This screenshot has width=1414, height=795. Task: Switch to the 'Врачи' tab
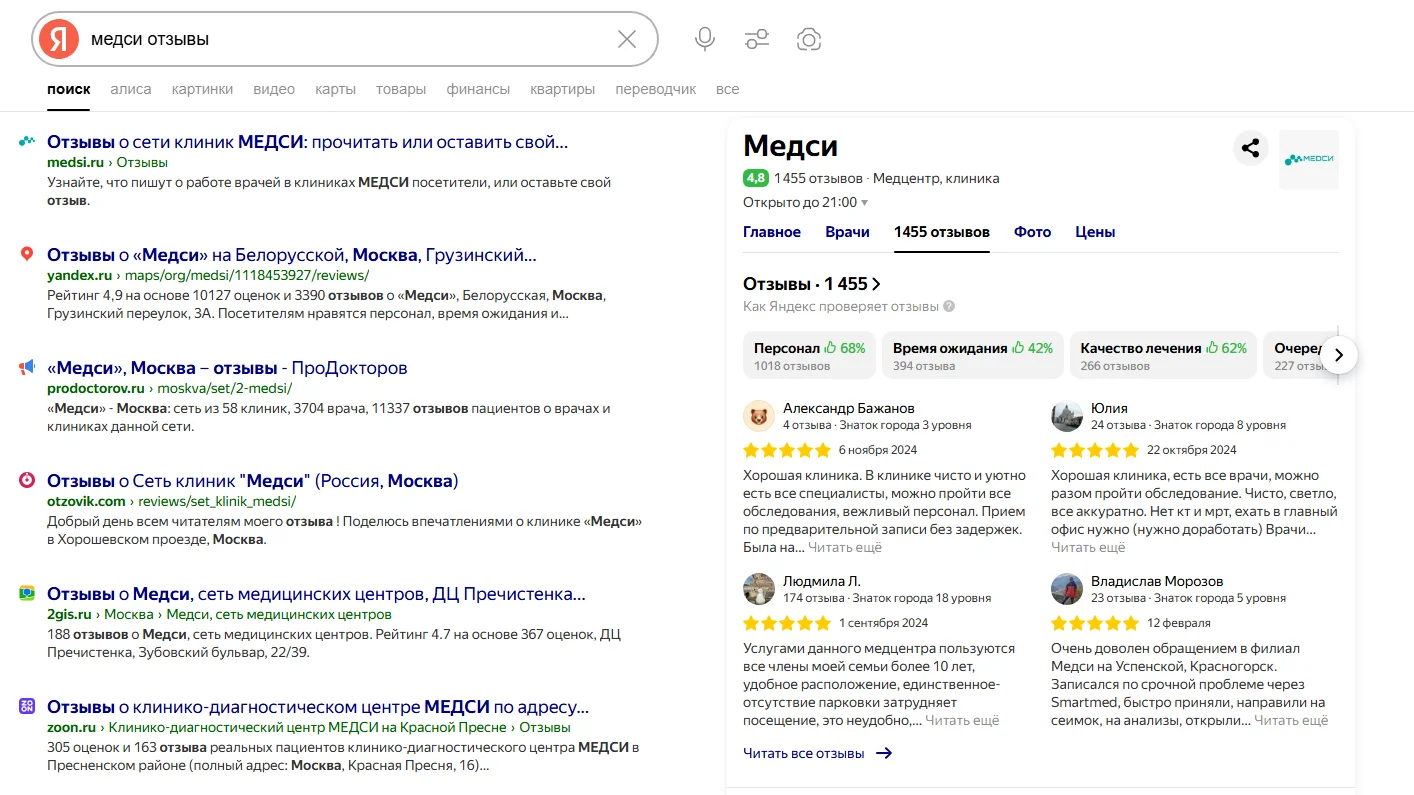pos(847,231)
